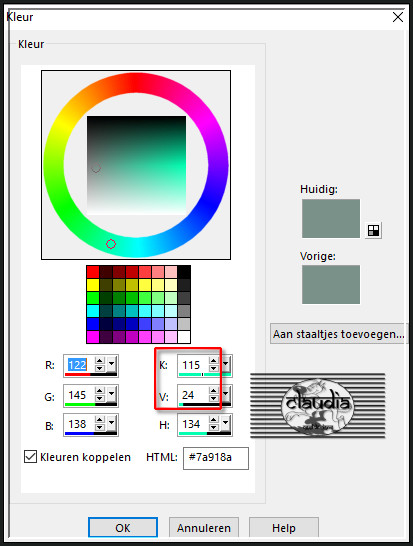
Task: Click the palette grid icon beside Huidig
Action: pos(373,230)
